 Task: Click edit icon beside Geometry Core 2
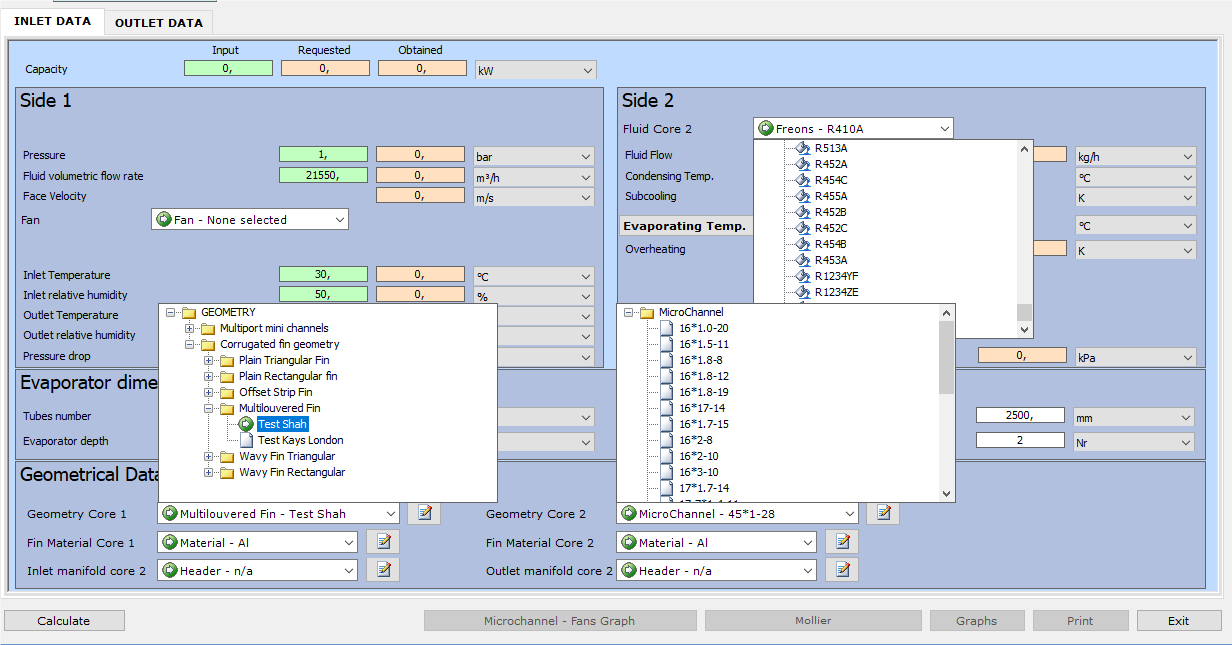coord(882,513)
